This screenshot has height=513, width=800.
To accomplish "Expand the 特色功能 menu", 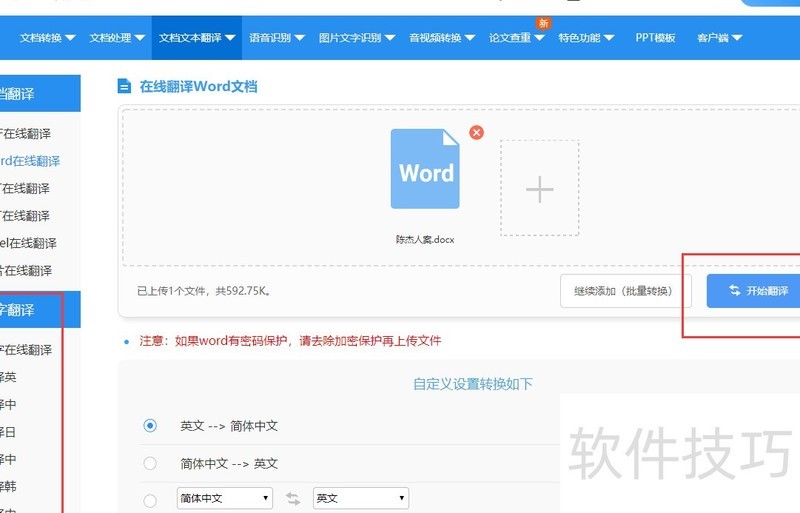I will (x=586, y=38).
